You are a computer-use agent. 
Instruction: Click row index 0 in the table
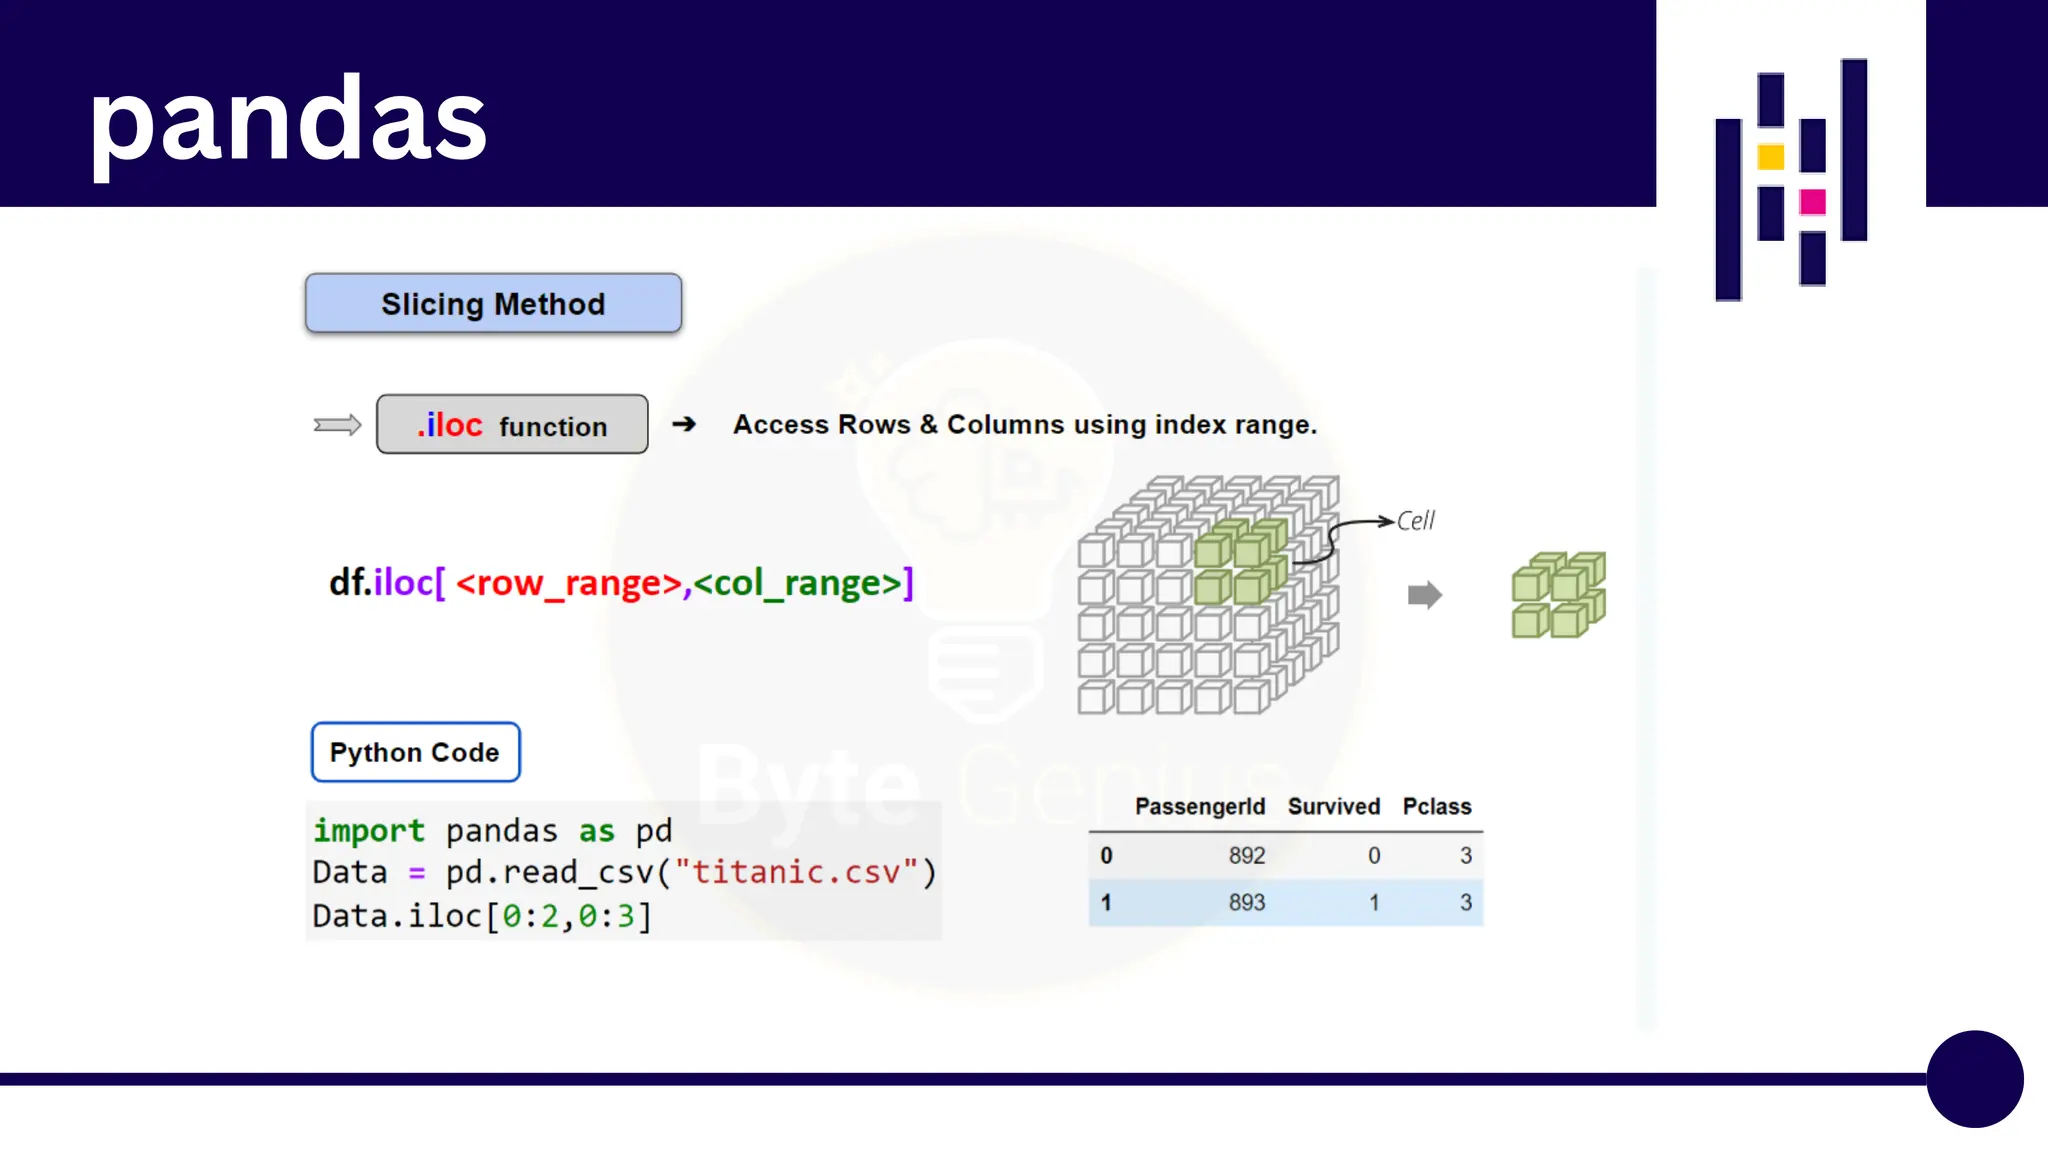[1106, 855]
